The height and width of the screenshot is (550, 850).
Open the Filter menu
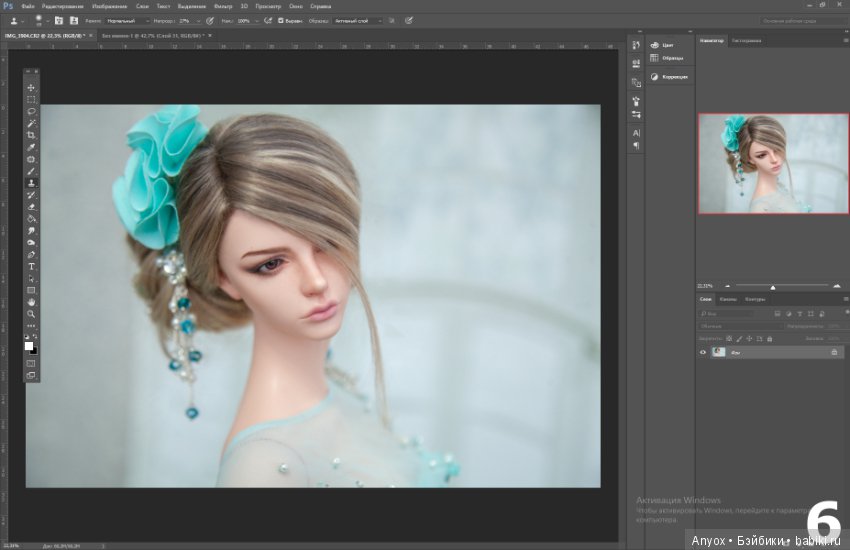pyautogui.click(x=223, y=7)
